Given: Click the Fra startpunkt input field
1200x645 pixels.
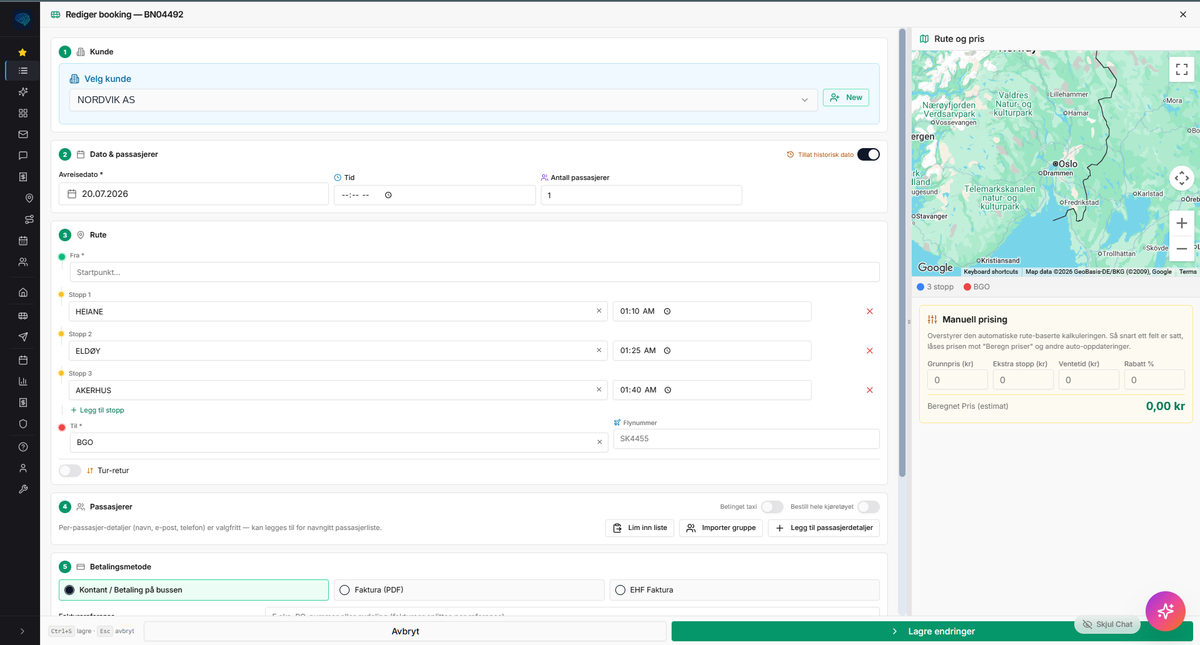Looking at the screenshot, I should click(474, 272).
